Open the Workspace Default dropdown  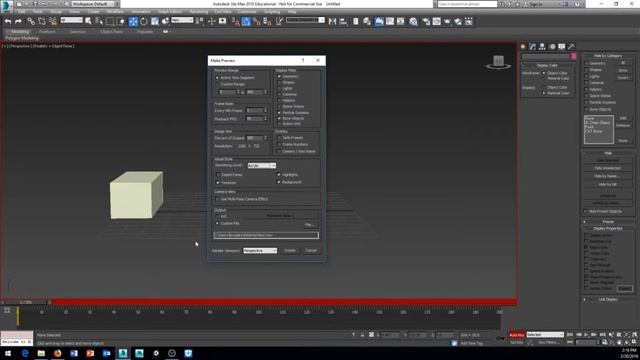point(93,4)
